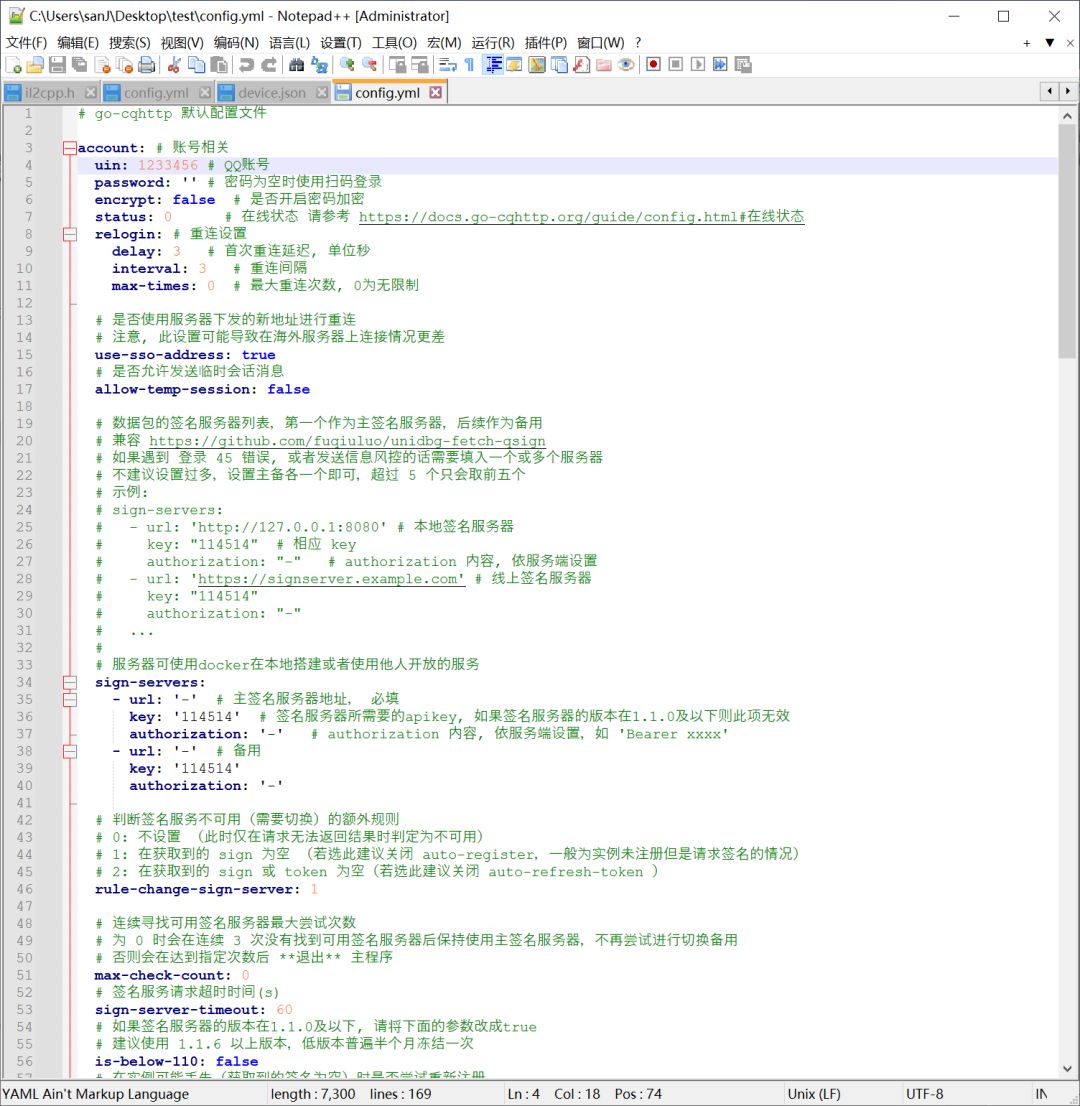Collapse the relogin block fold marker
Viewport: 1080px width, 1106px height.
69,234
